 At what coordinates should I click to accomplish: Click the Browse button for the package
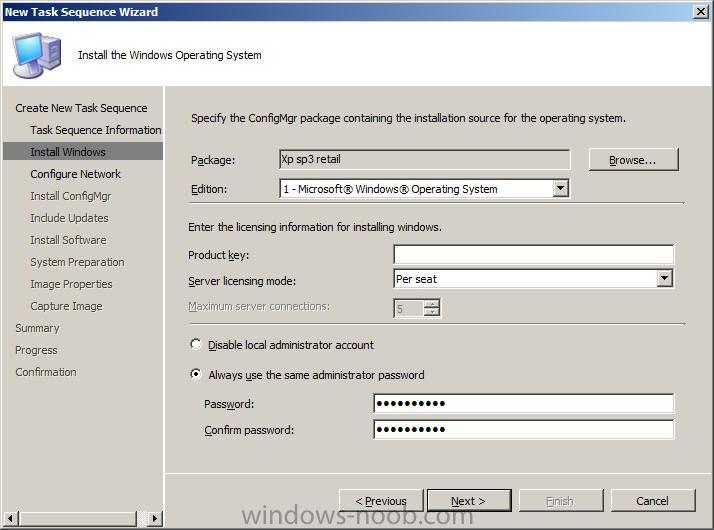coord(633,160)
